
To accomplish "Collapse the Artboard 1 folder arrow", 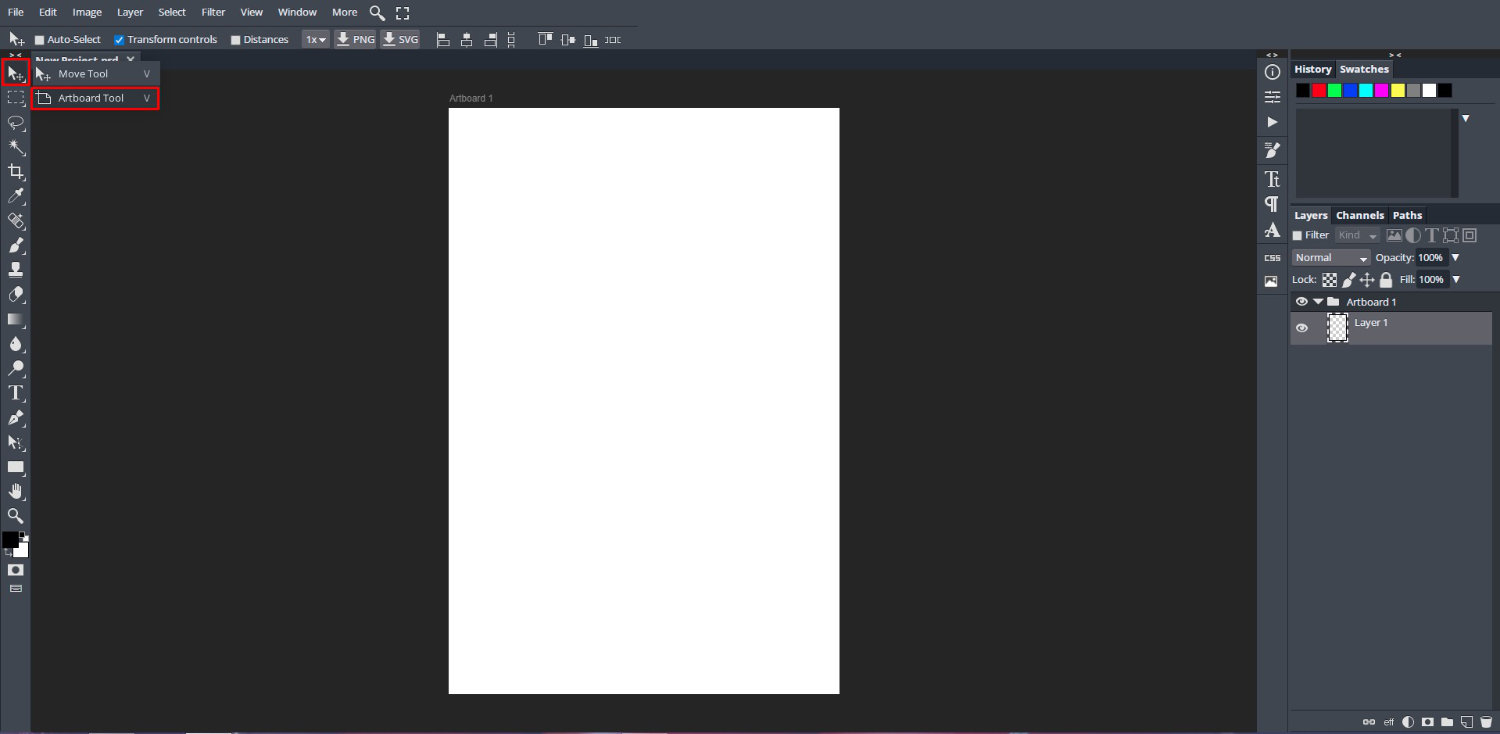I will (1318, 302).
